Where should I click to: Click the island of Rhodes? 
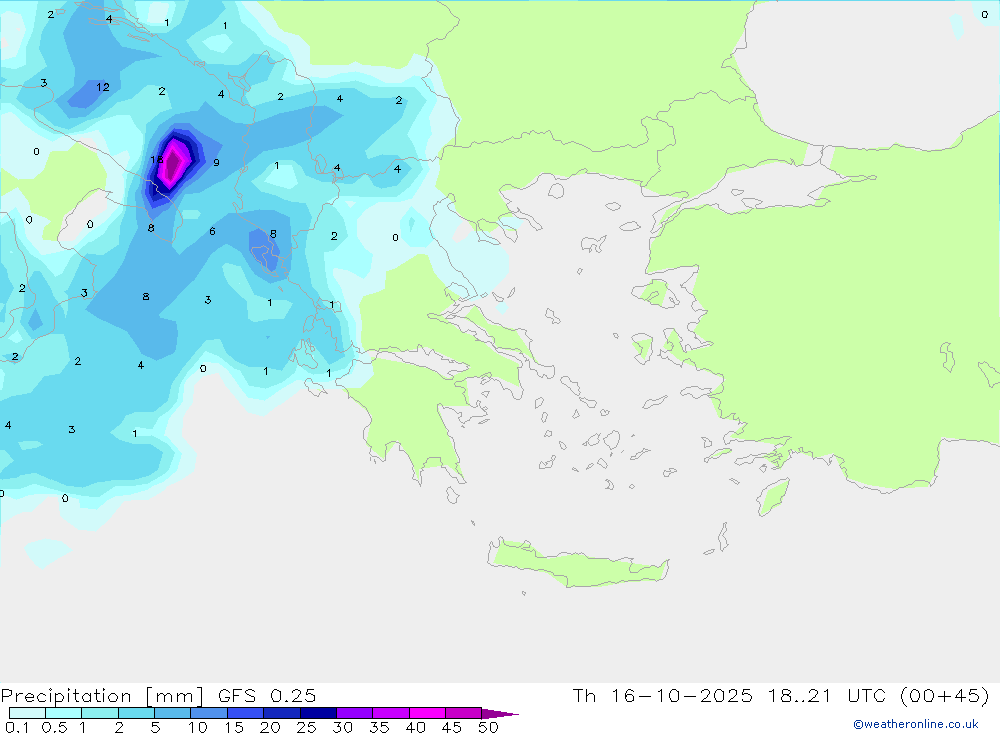tap(773, 497)
